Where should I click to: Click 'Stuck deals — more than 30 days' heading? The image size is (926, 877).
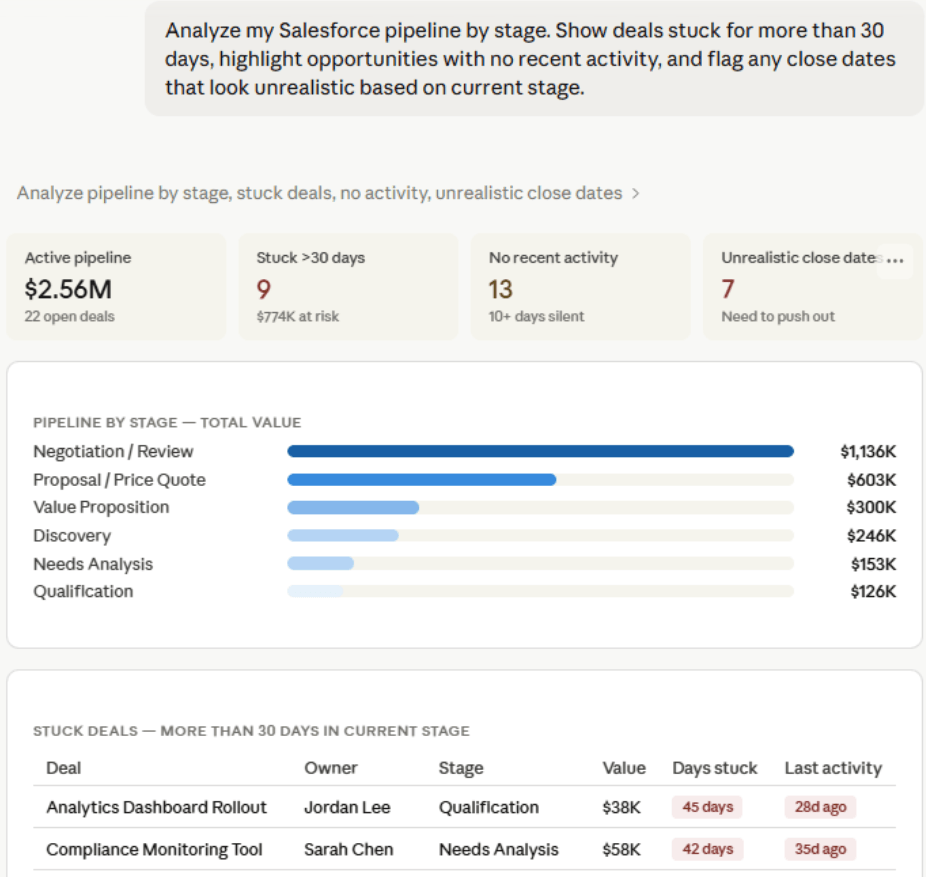click(251, 731)
